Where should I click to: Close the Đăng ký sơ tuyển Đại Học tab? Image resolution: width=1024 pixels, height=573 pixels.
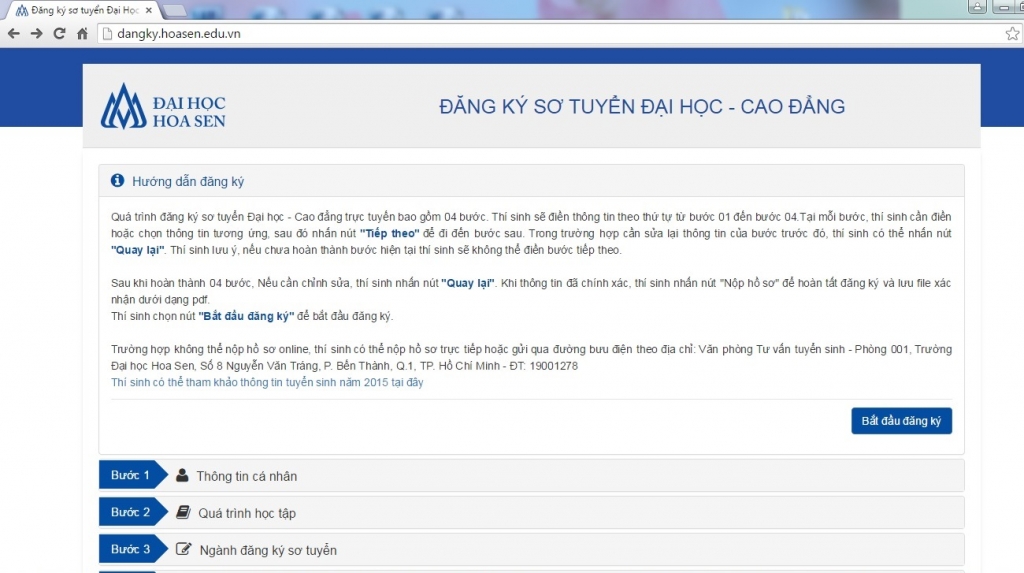click(x=149, y=10)
